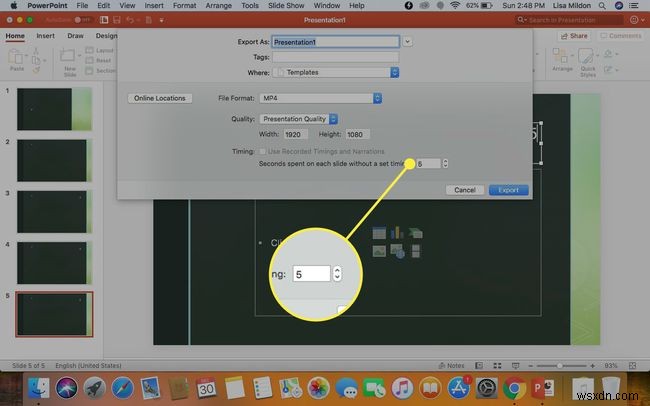Open the Slide Show menu
650x406 pixels.
click(286, 6)
